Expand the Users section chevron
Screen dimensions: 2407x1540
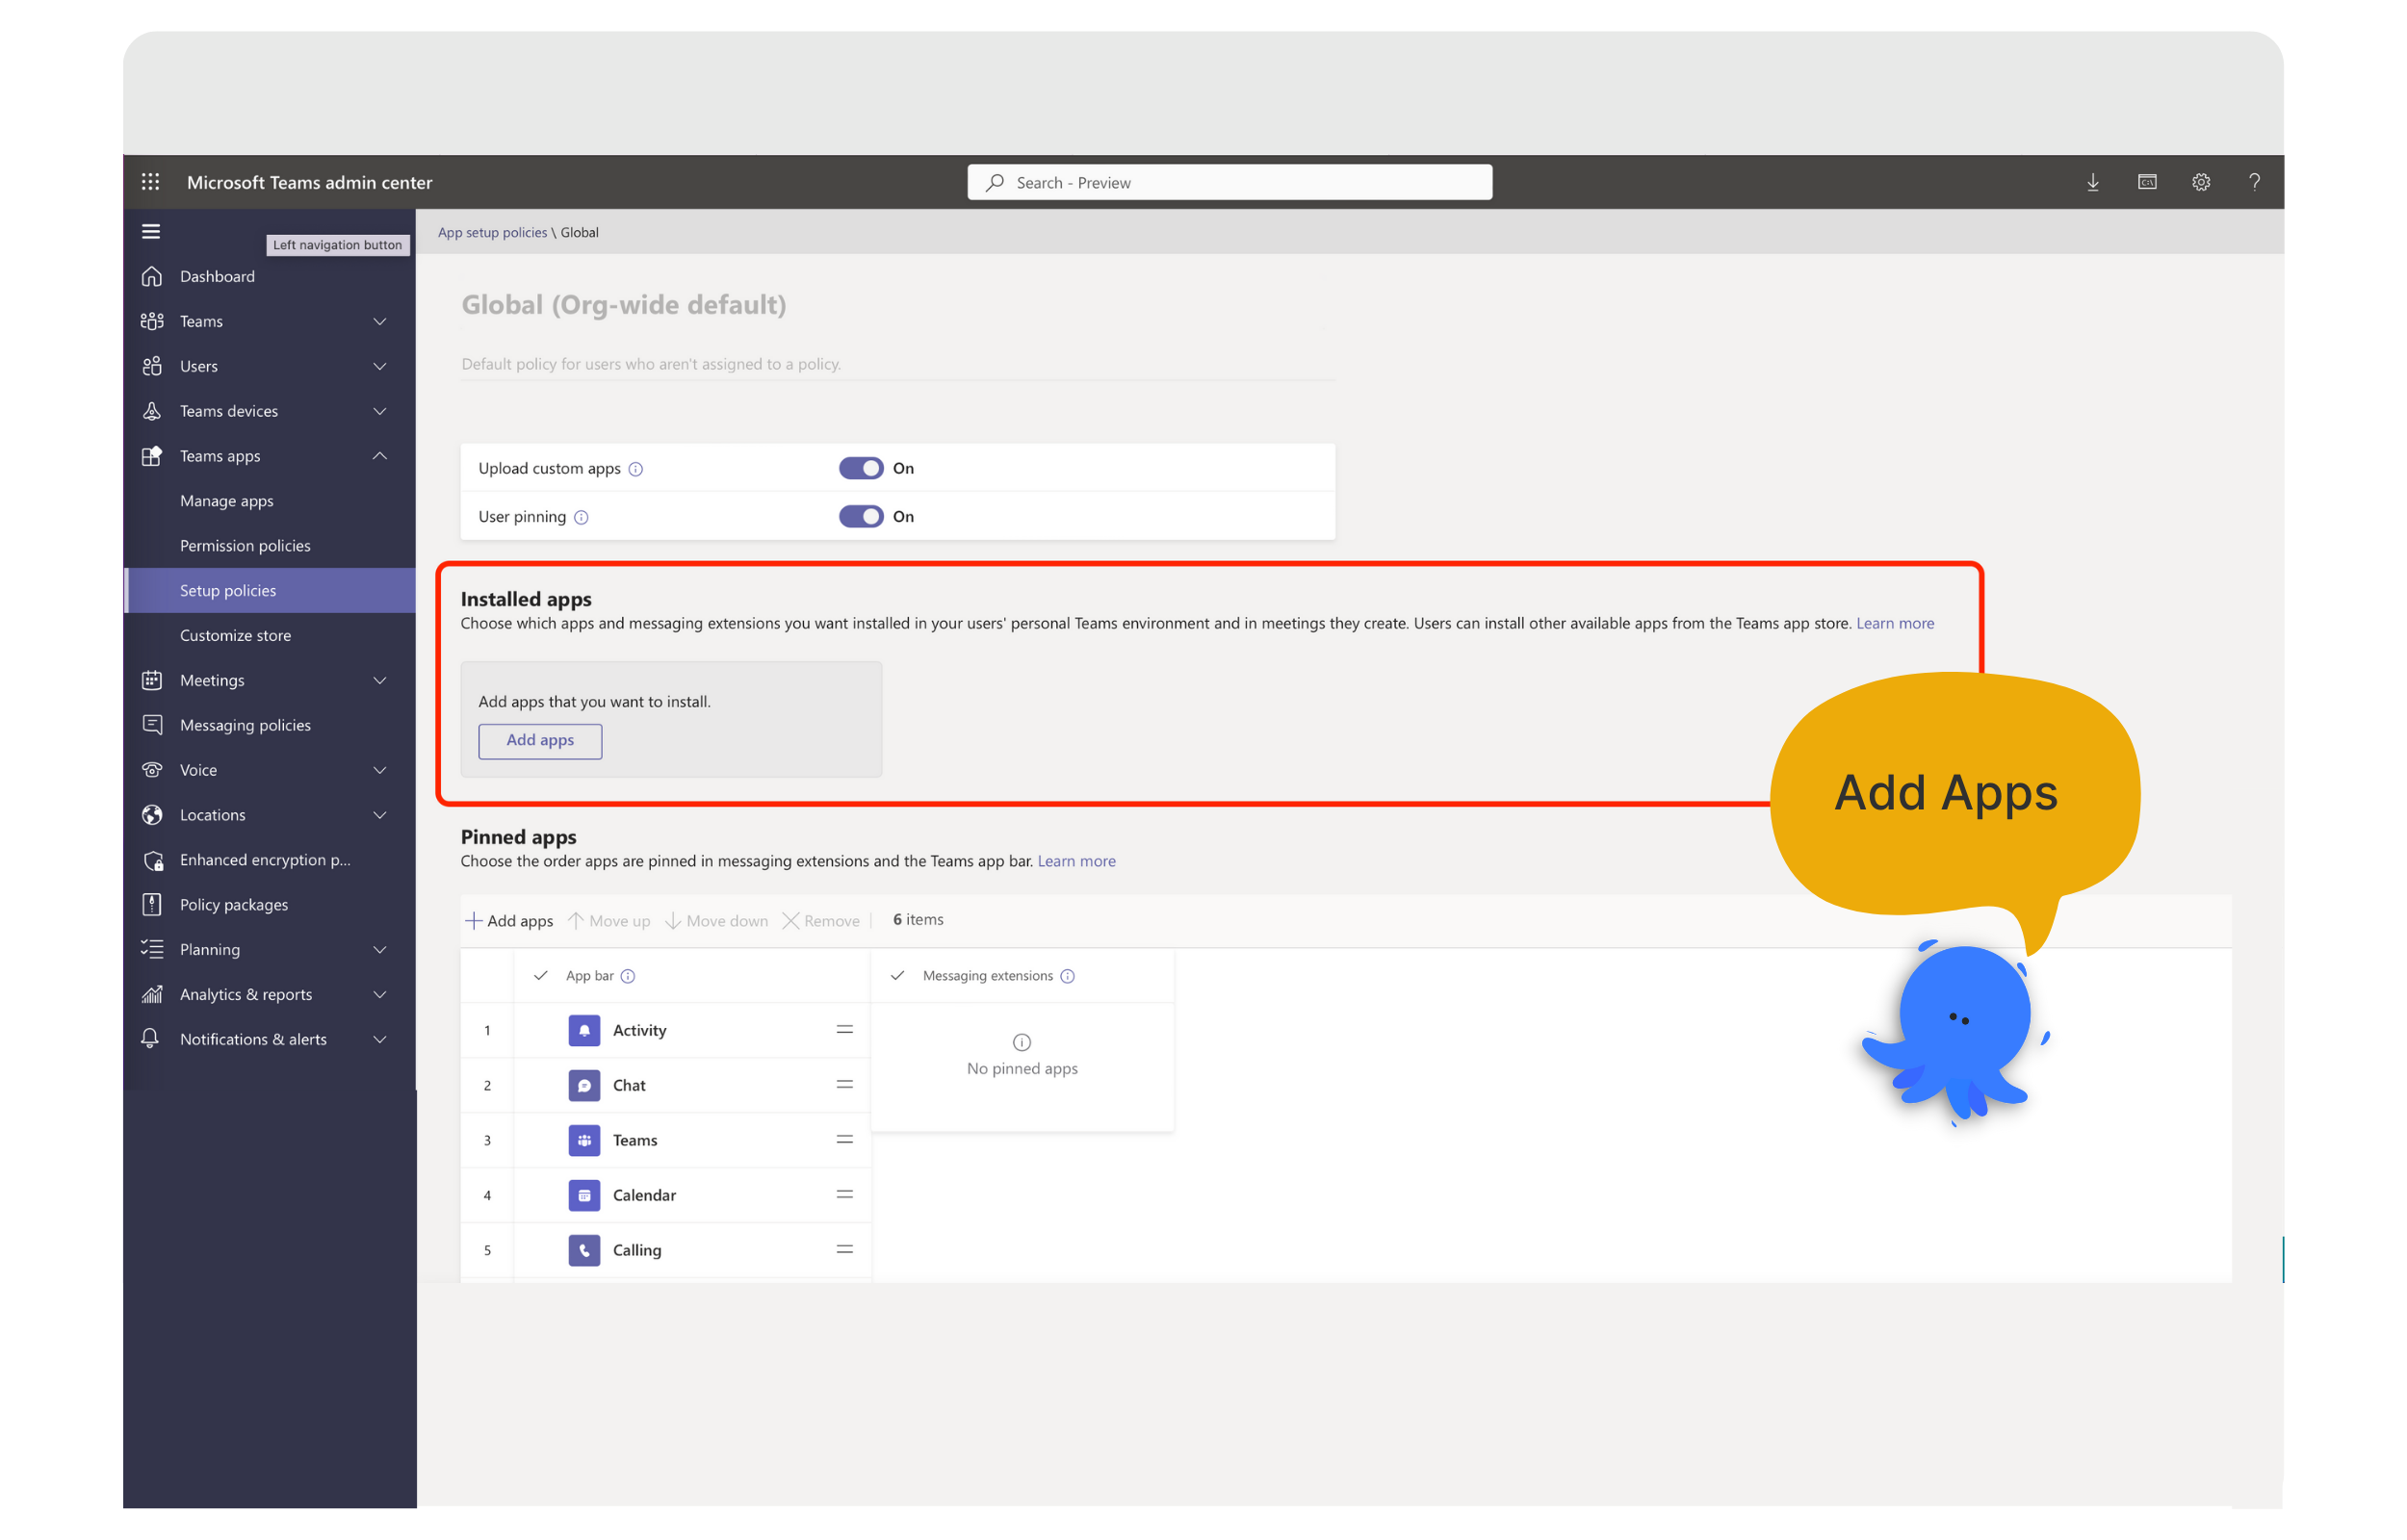pyautogui.click(x=380, y=366)
